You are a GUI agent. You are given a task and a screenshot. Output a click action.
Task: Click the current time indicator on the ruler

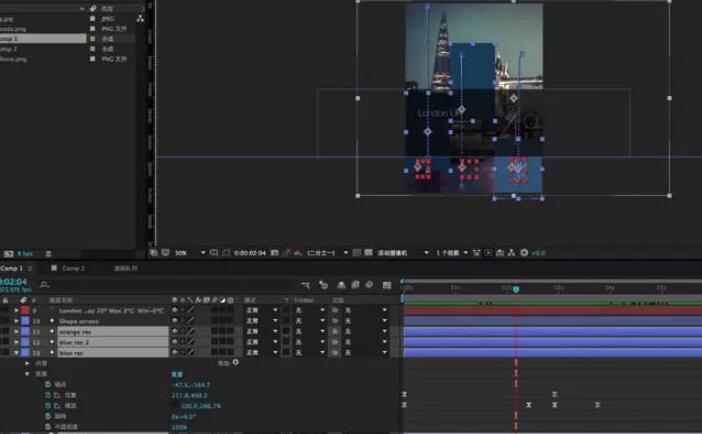516,289
